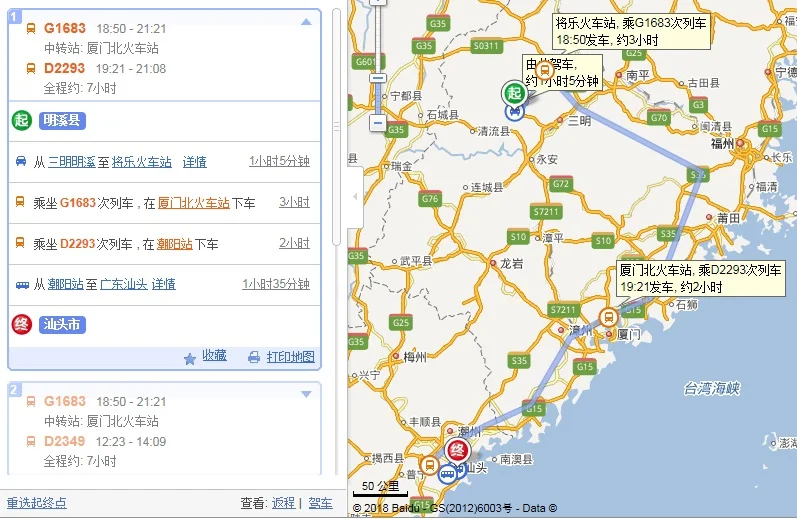
Task: Click the 1小时5分钟 duration link
Action: [x=279, y=161]
